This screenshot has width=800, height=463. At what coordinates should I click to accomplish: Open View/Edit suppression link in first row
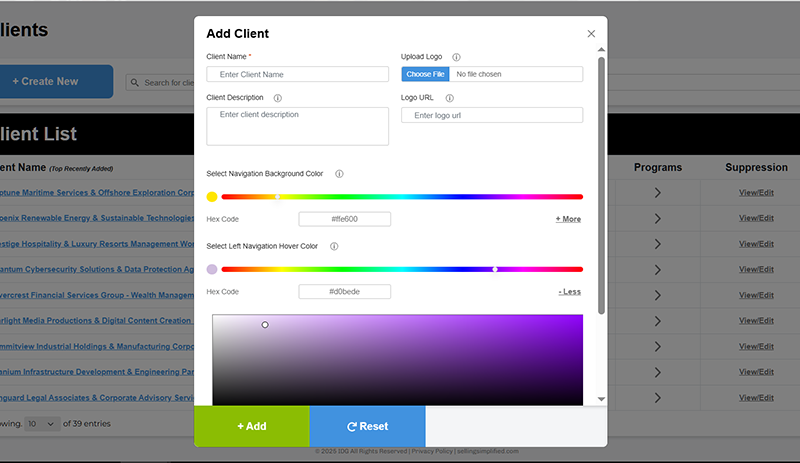756,192
